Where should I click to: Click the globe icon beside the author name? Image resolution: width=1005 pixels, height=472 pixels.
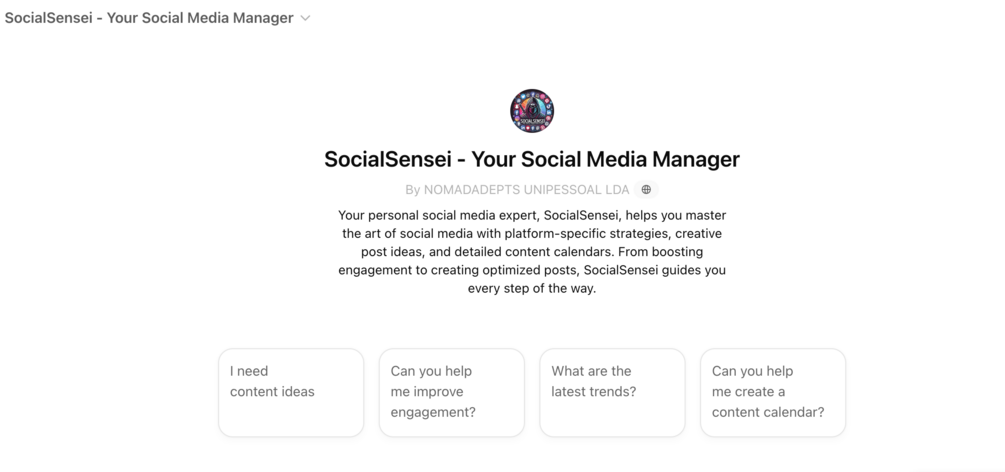pyautogui.click(x=646, y=189)
